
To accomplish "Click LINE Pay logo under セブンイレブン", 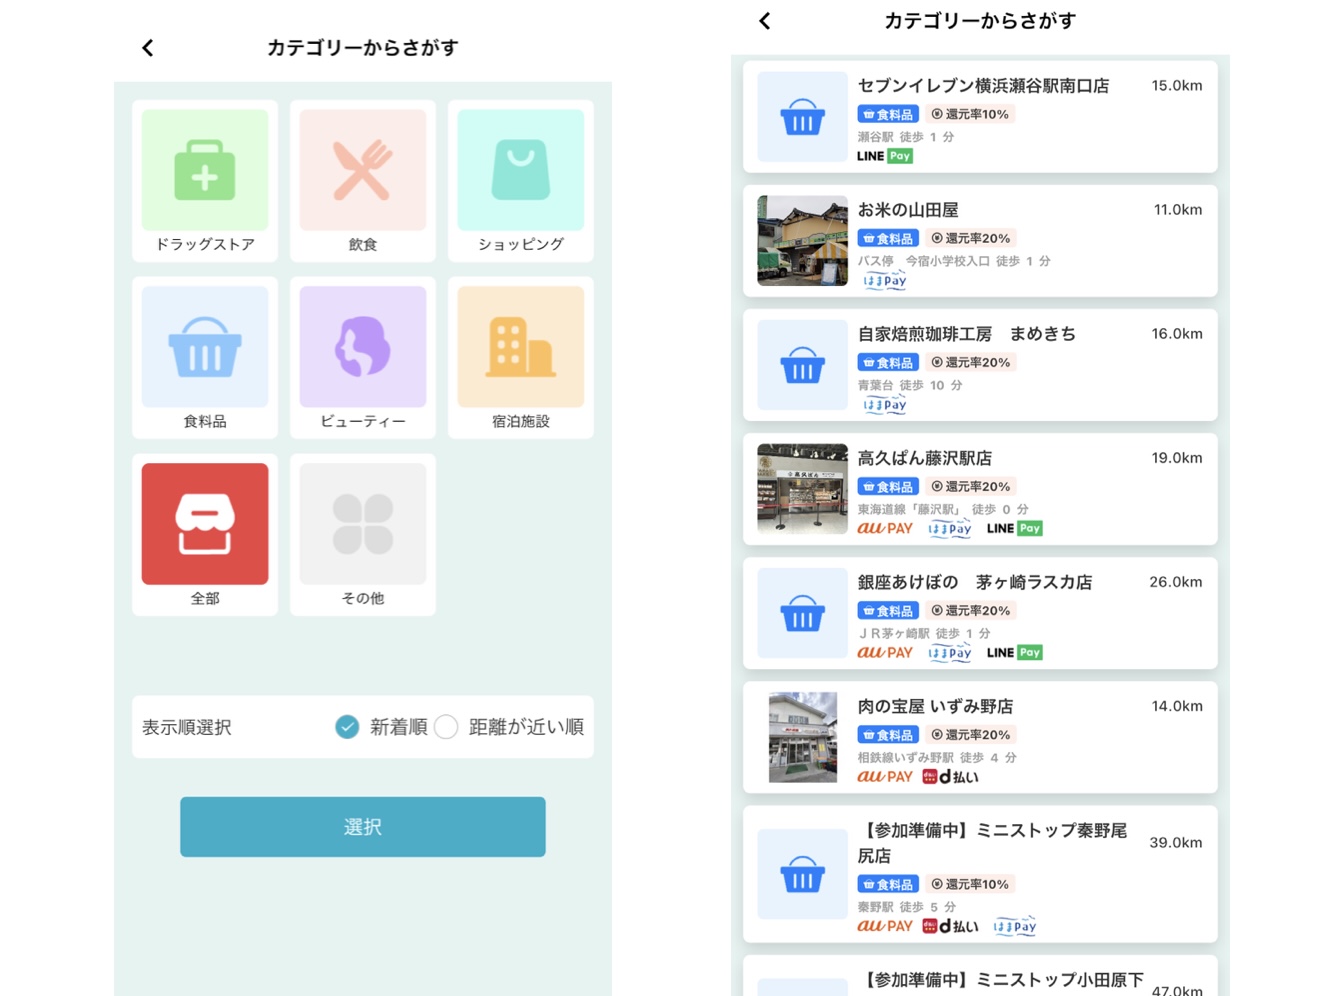I will point(885,156).
